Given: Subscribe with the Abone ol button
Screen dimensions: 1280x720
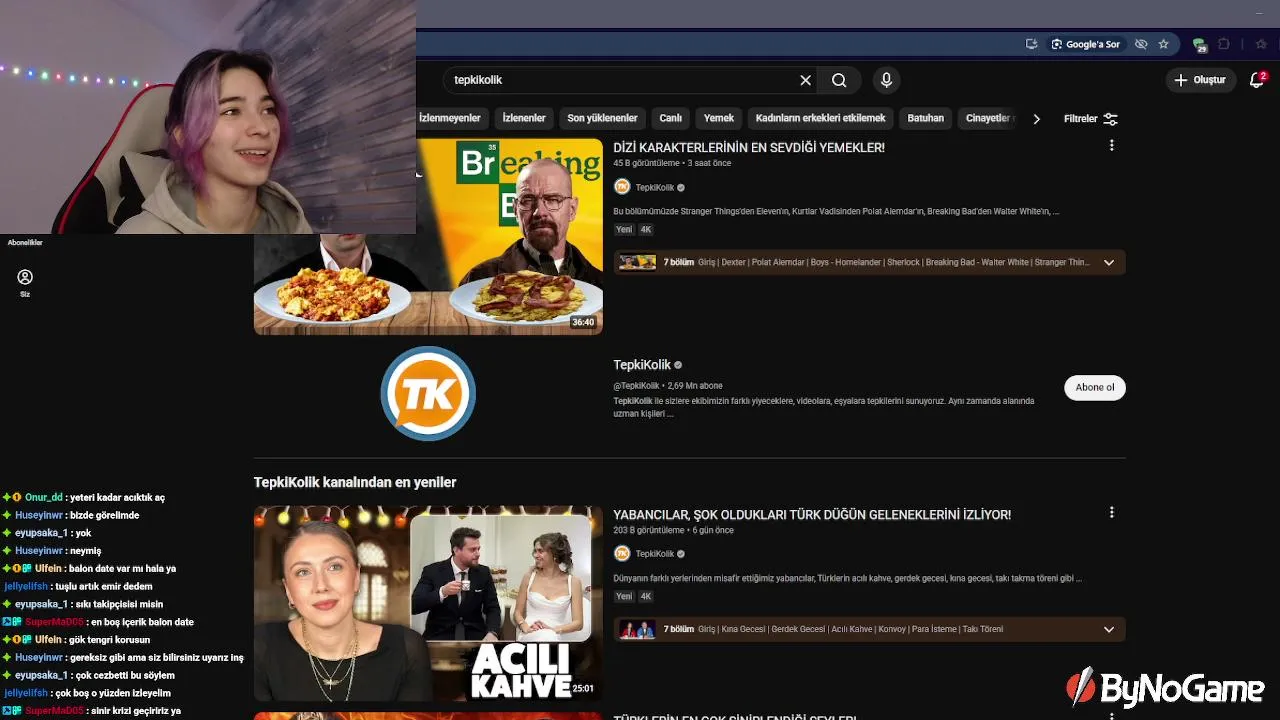Looking at the screenshot, I should pyautogui.click(x=1095, y=387).
